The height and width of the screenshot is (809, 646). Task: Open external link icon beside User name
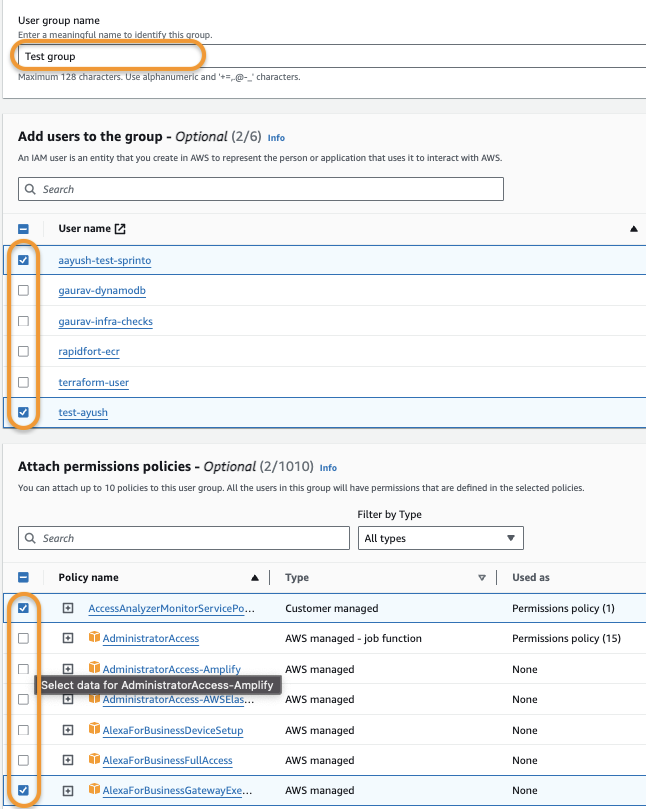(x=120, y=229)
